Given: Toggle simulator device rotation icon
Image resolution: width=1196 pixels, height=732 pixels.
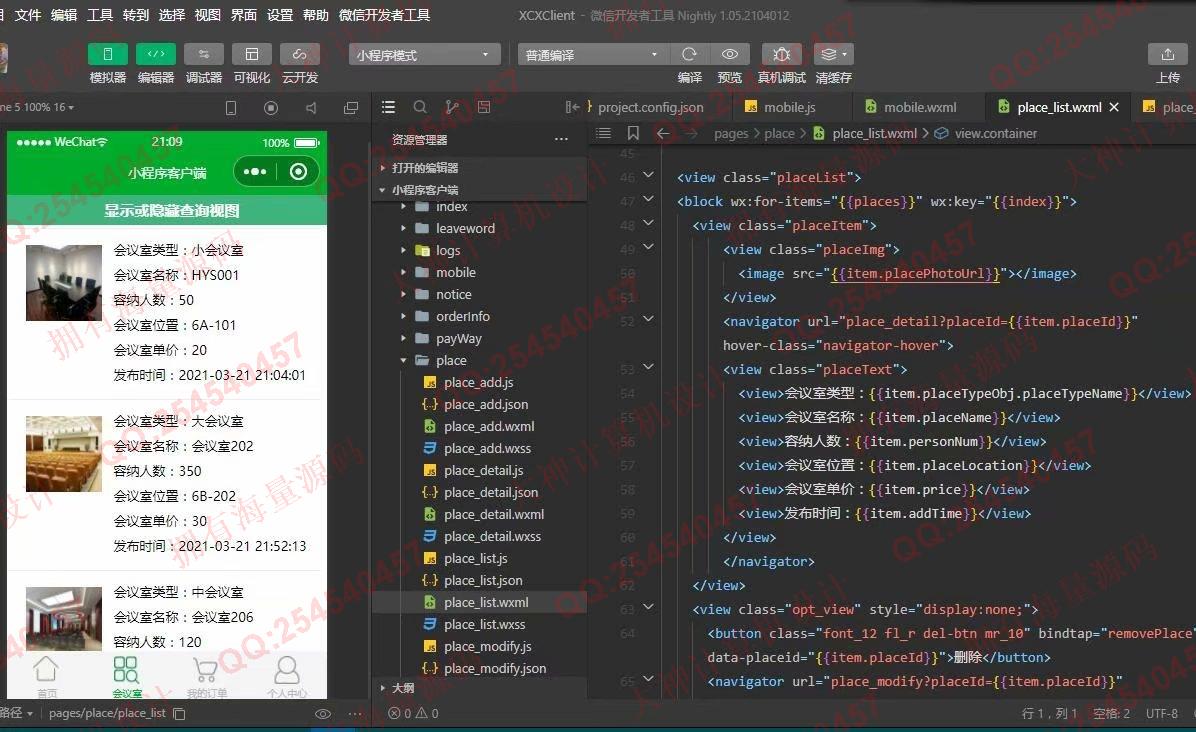Looking at the screenshot, I should point(231,108).
